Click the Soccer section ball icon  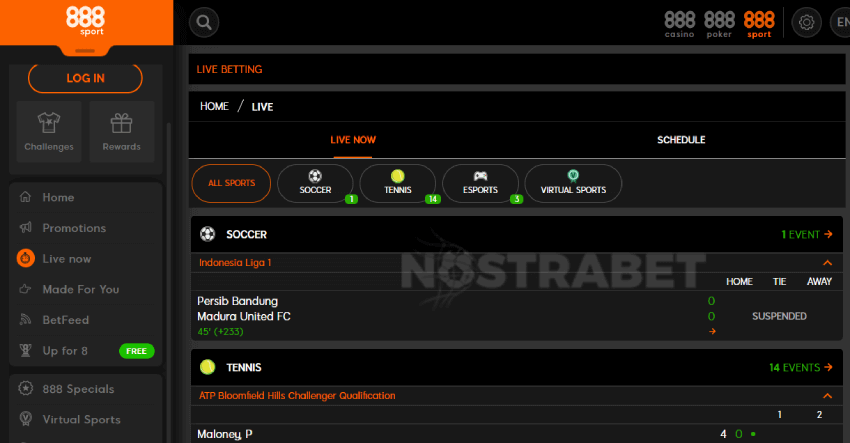(x=208, y=234)
